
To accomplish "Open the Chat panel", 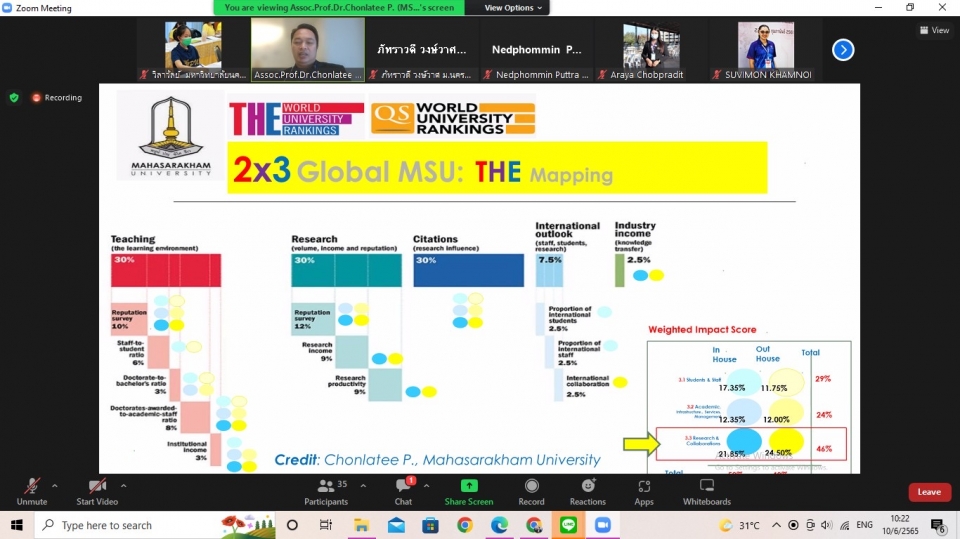I will pos(403,492).
